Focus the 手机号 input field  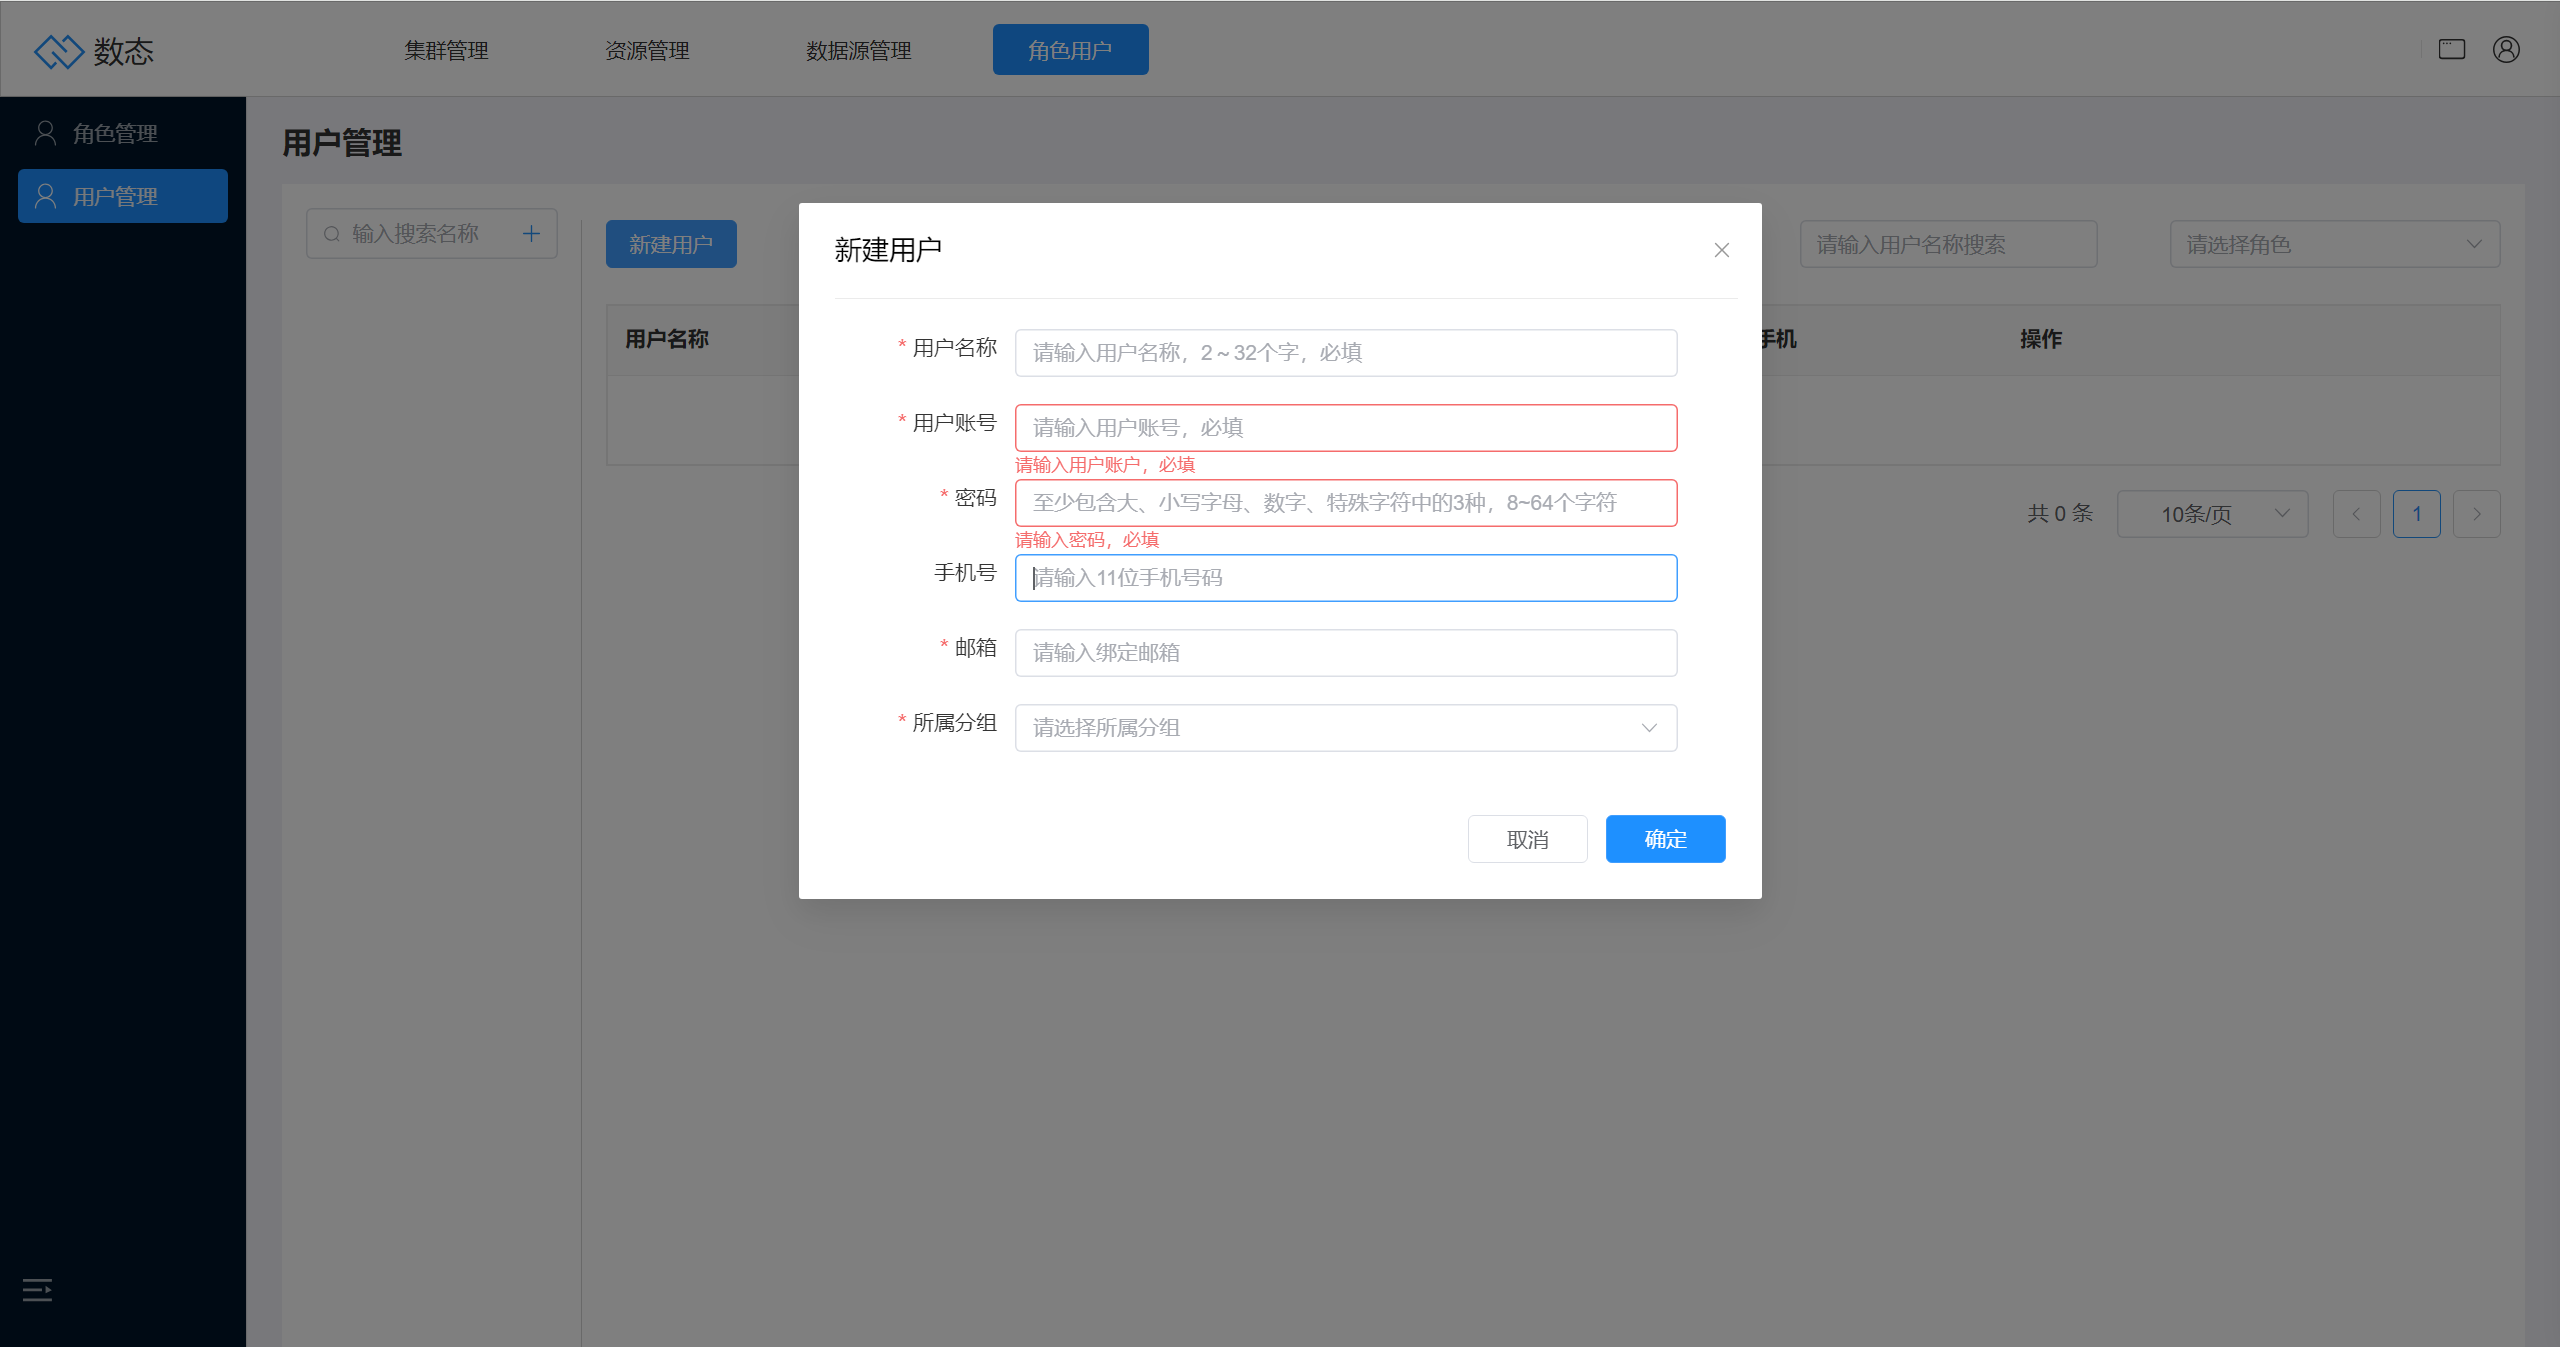(x=1346, y=578)
